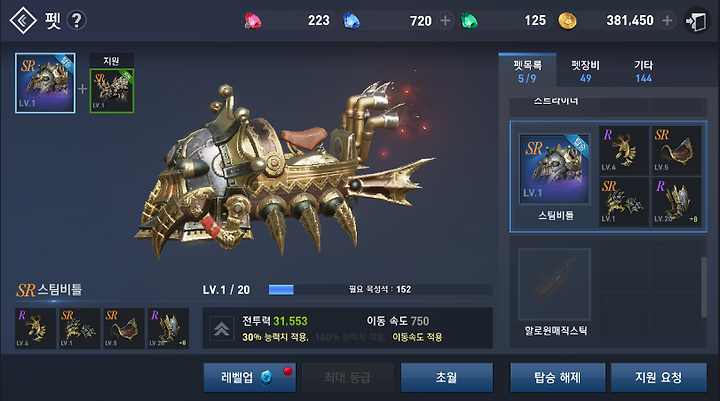Viewport: 720px width, 401px height.
Task: Click the 지원 요청 button
Action: tap(658, 378)
